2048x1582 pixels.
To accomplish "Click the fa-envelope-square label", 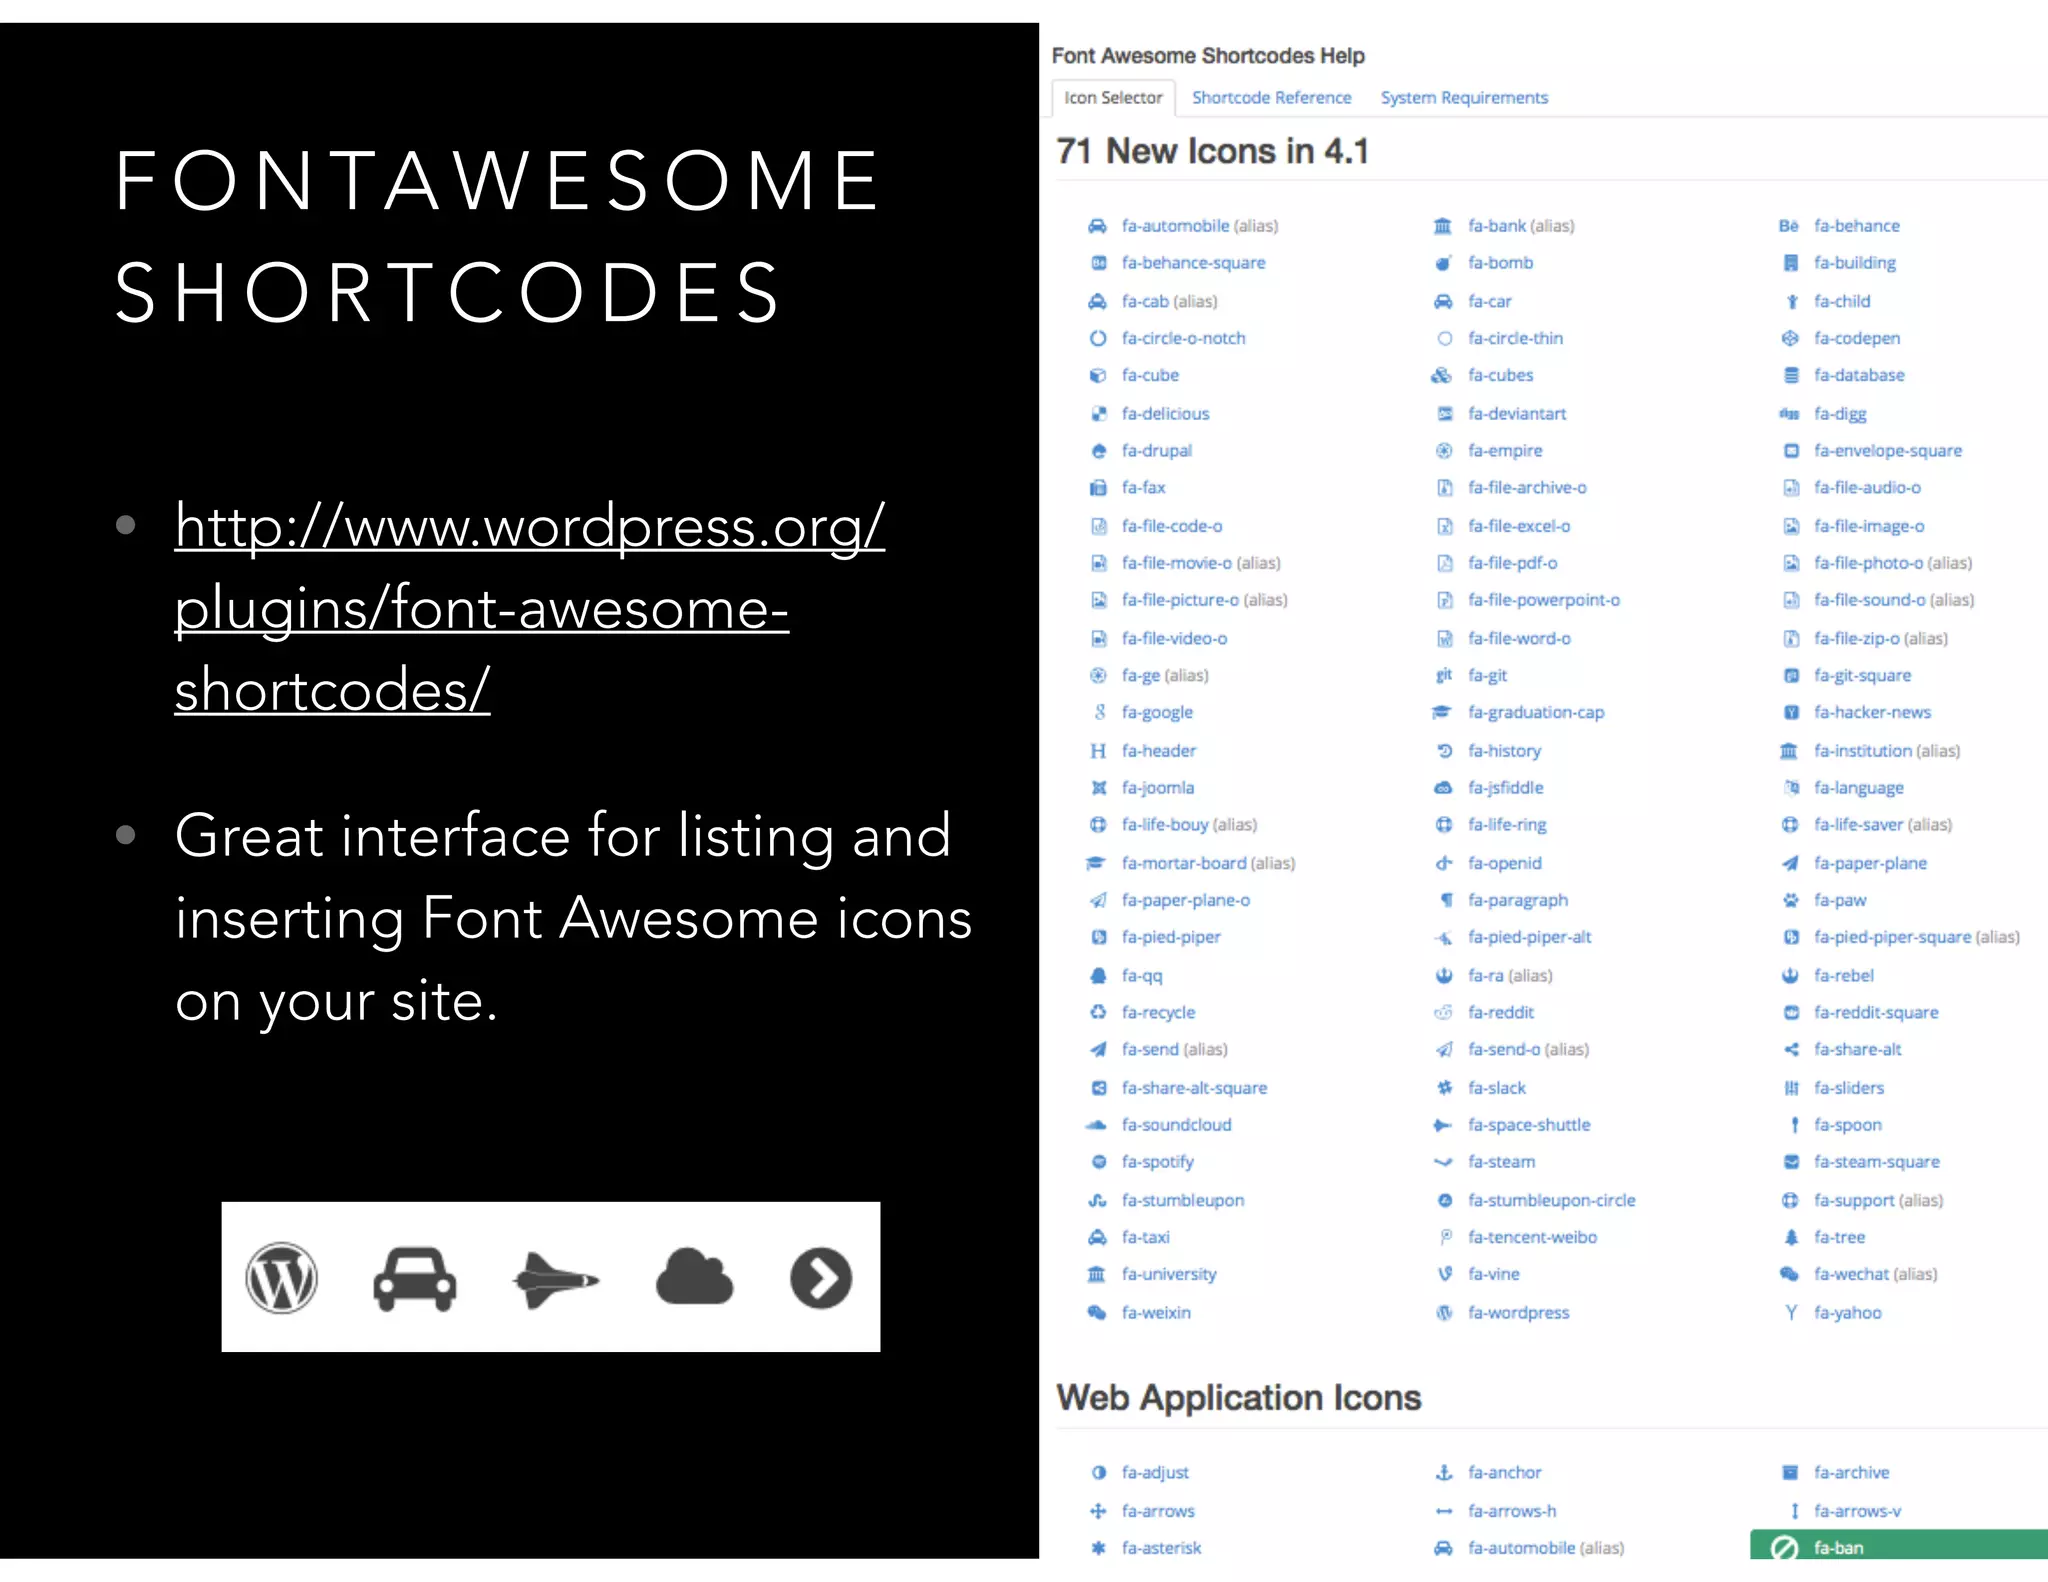I will point(1888,451).
